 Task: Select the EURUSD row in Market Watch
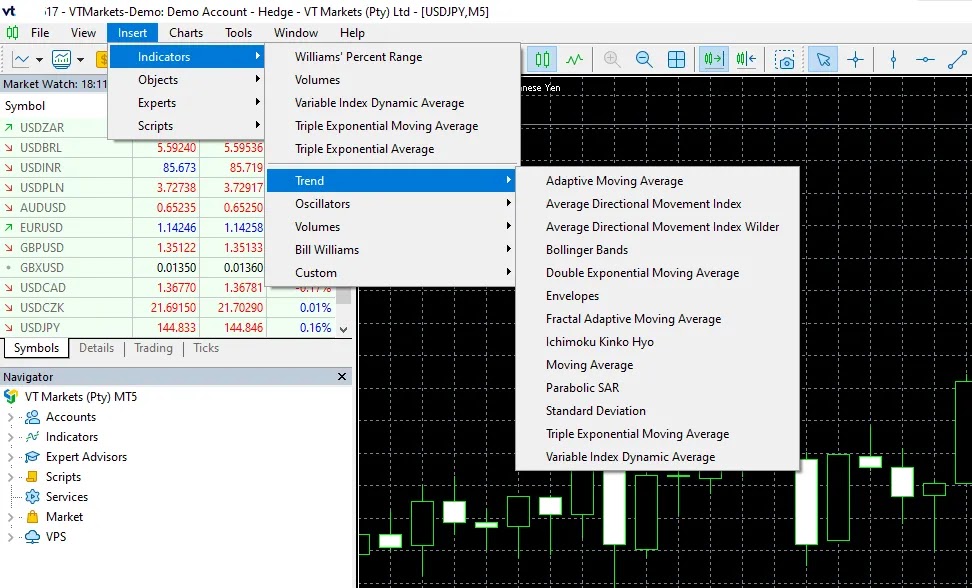point(167,227)
